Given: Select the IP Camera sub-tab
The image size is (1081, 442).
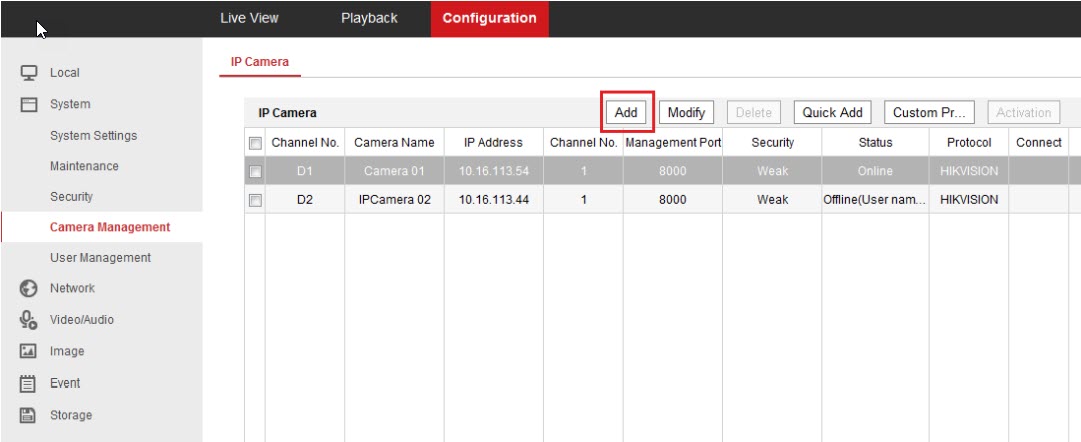Looking at the screenshot, I should point(260,62).
